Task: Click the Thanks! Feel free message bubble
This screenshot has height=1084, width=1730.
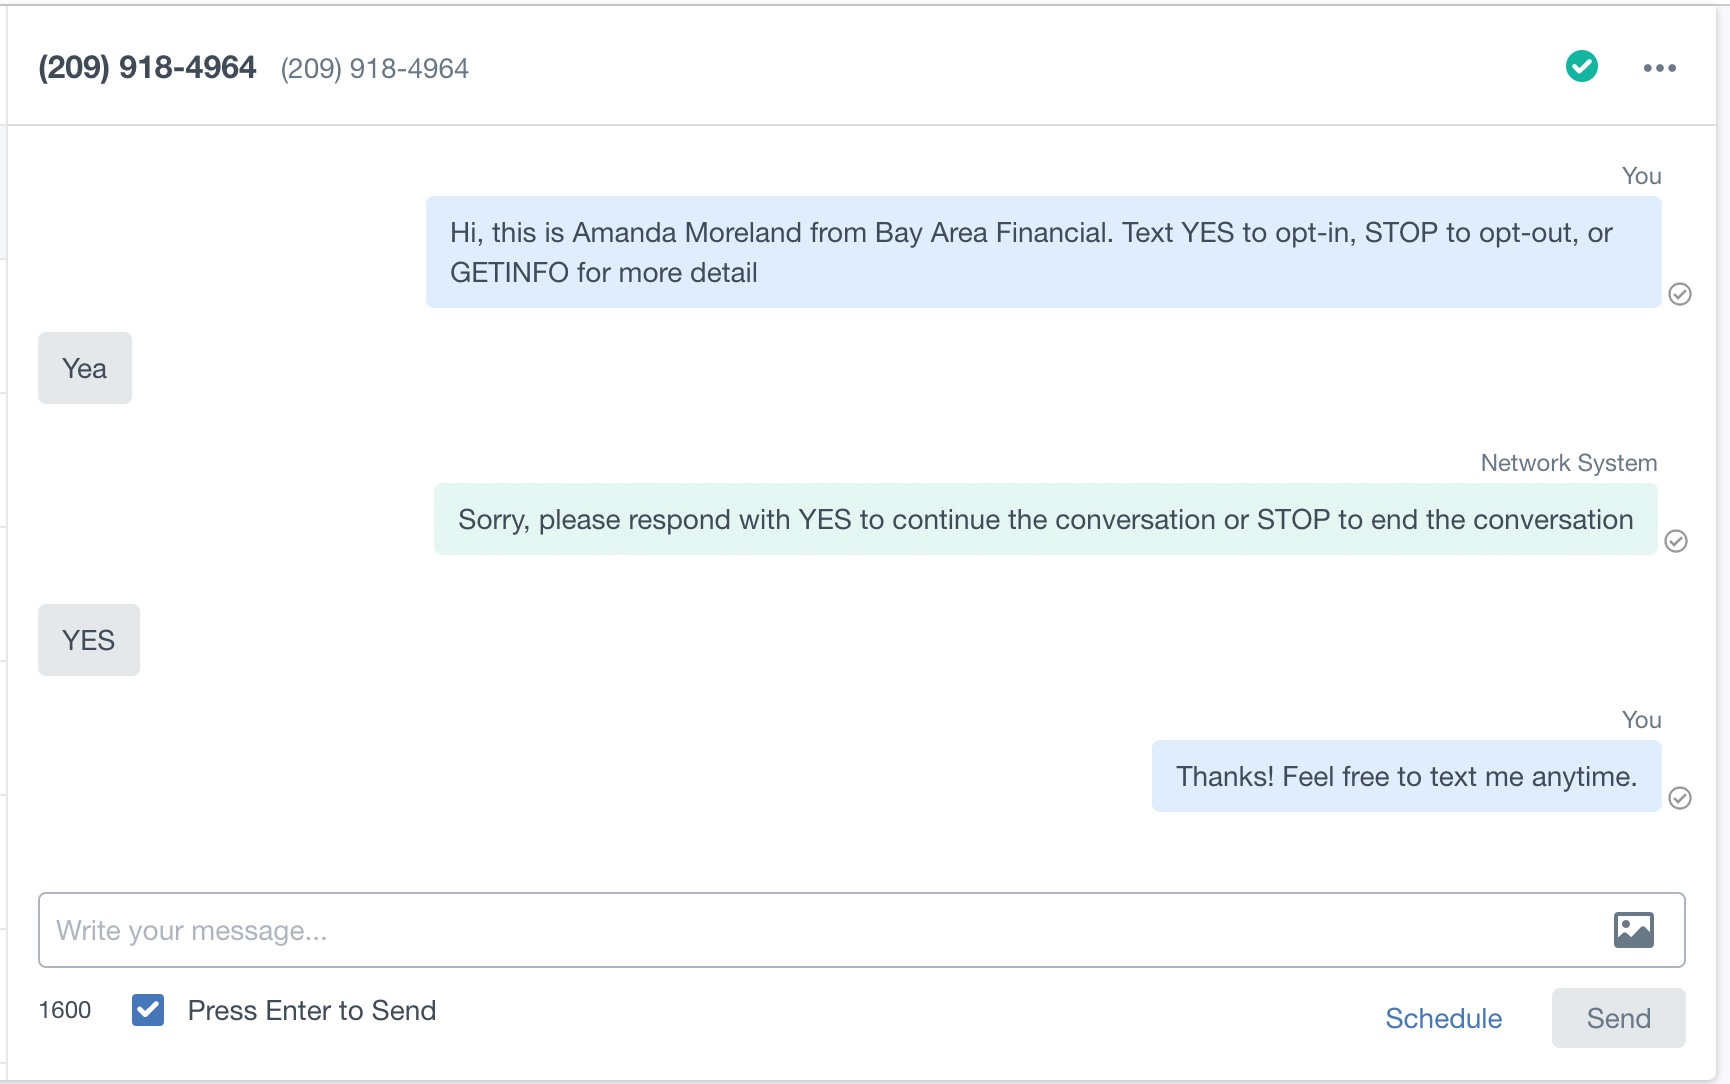Action: [1406, 776]
